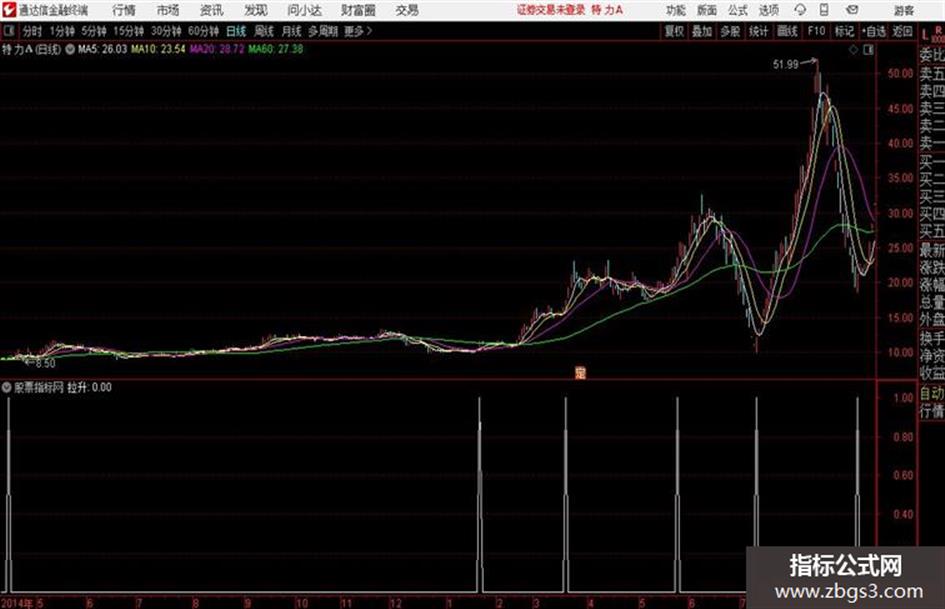The image size is (945, 609).
Task: Click the 特力A(日线) chart title
Action: pos(31,49)
